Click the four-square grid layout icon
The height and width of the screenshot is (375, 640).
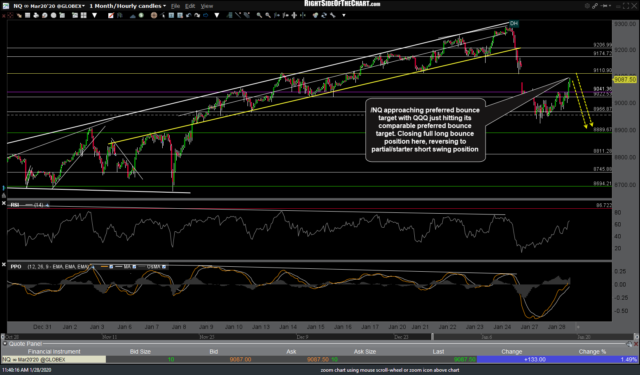tap(84, 15)
